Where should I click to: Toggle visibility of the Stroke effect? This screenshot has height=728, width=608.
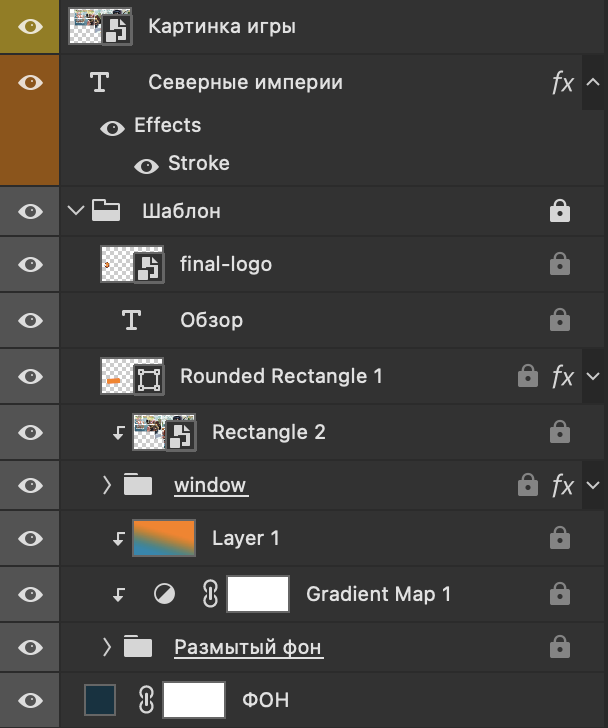click(x=147, y=165)
